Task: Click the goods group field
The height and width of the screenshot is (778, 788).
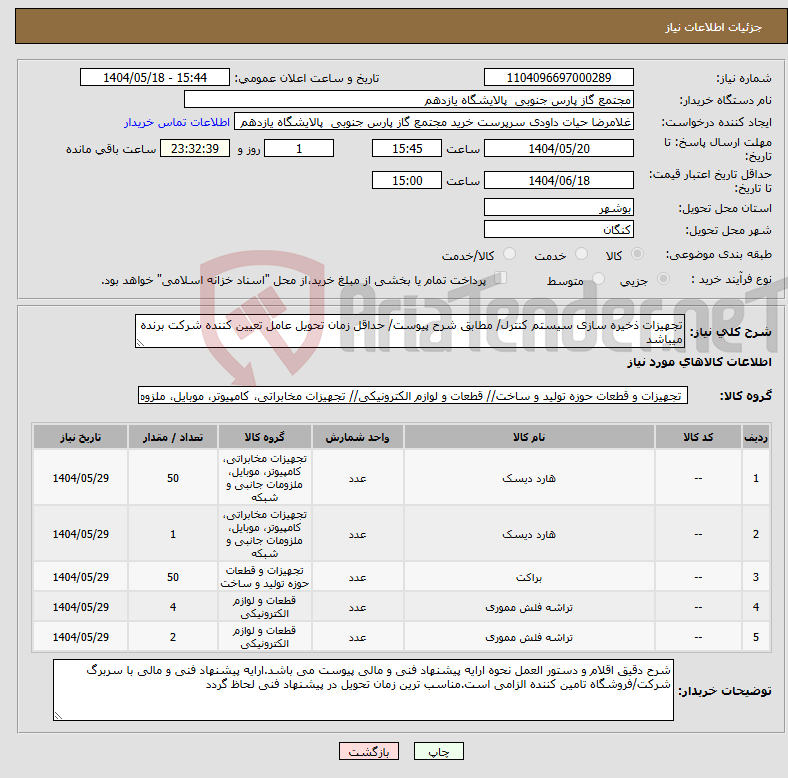Action: click(413, 396)
